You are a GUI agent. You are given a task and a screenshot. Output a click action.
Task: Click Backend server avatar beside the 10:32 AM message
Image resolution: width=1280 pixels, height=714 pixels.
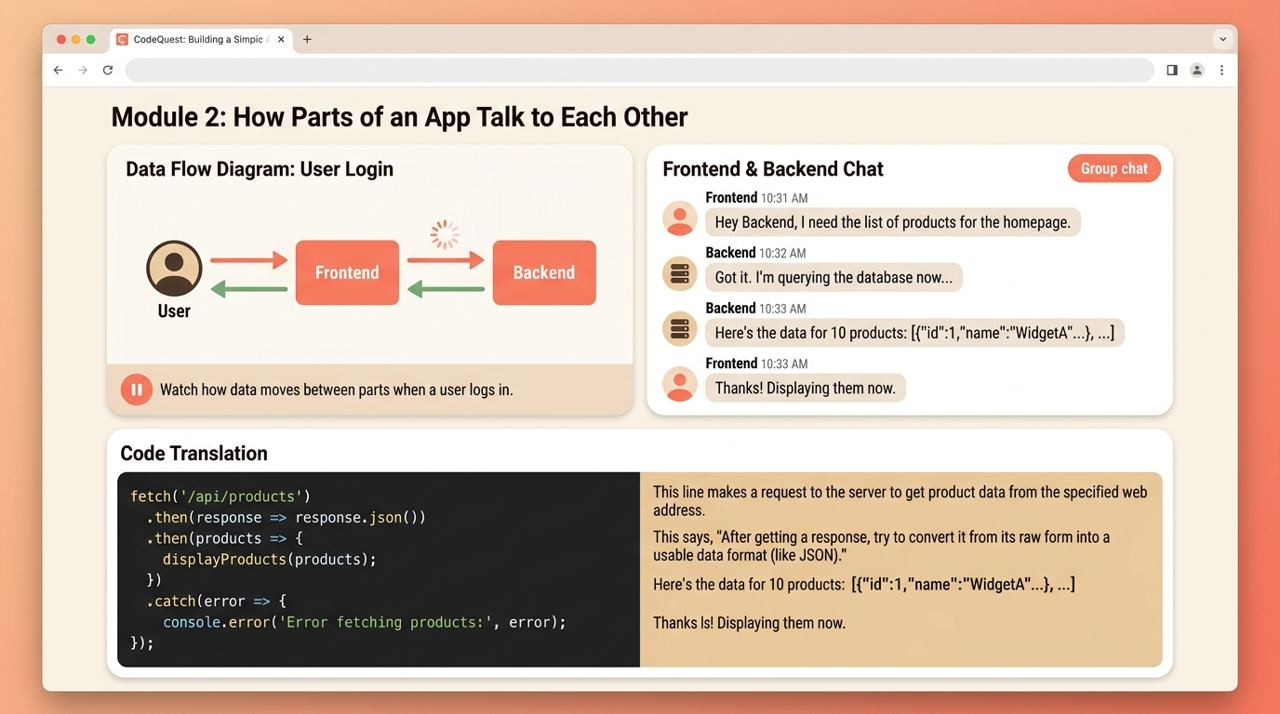(x=680, y=273)
